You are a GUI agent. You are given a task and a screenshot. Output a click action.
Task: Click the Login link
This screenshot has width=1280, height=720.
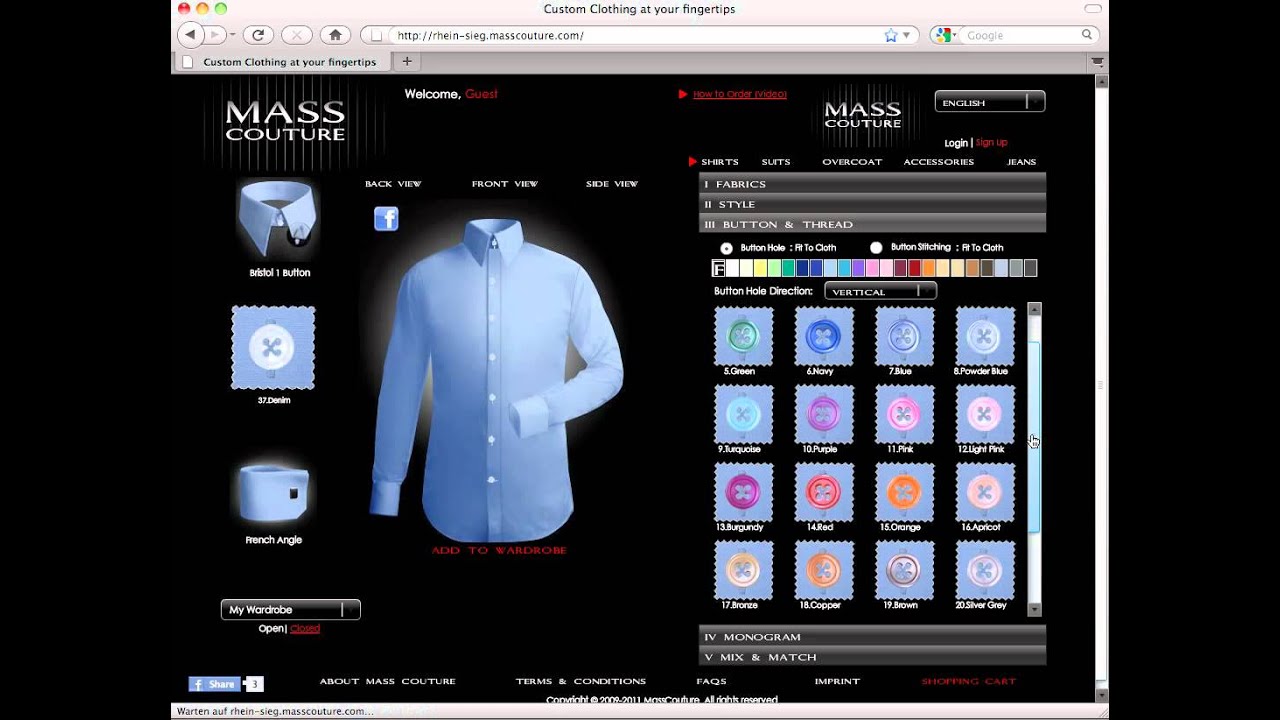coord(956,143)
